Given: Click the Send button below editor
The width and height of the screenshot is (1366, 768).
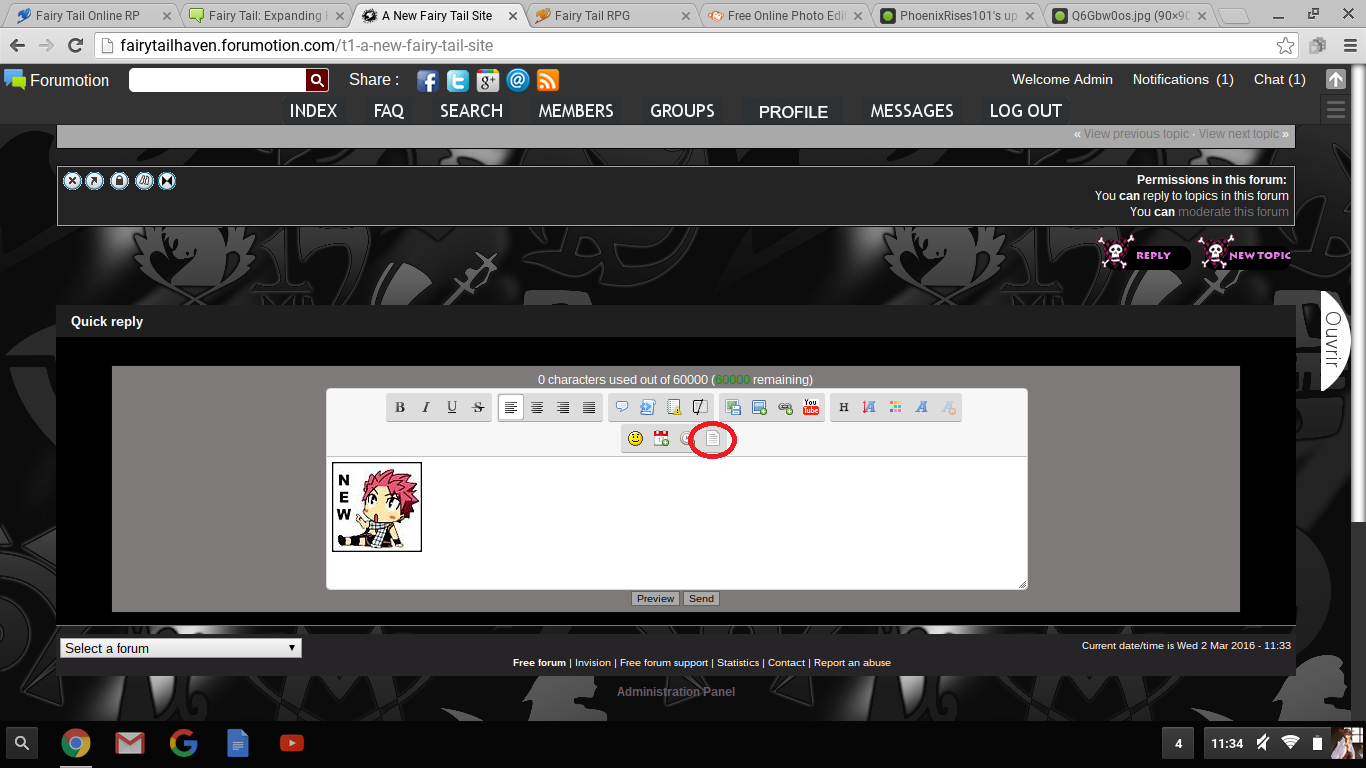Looking at the screenshot, I should point(701,598).
